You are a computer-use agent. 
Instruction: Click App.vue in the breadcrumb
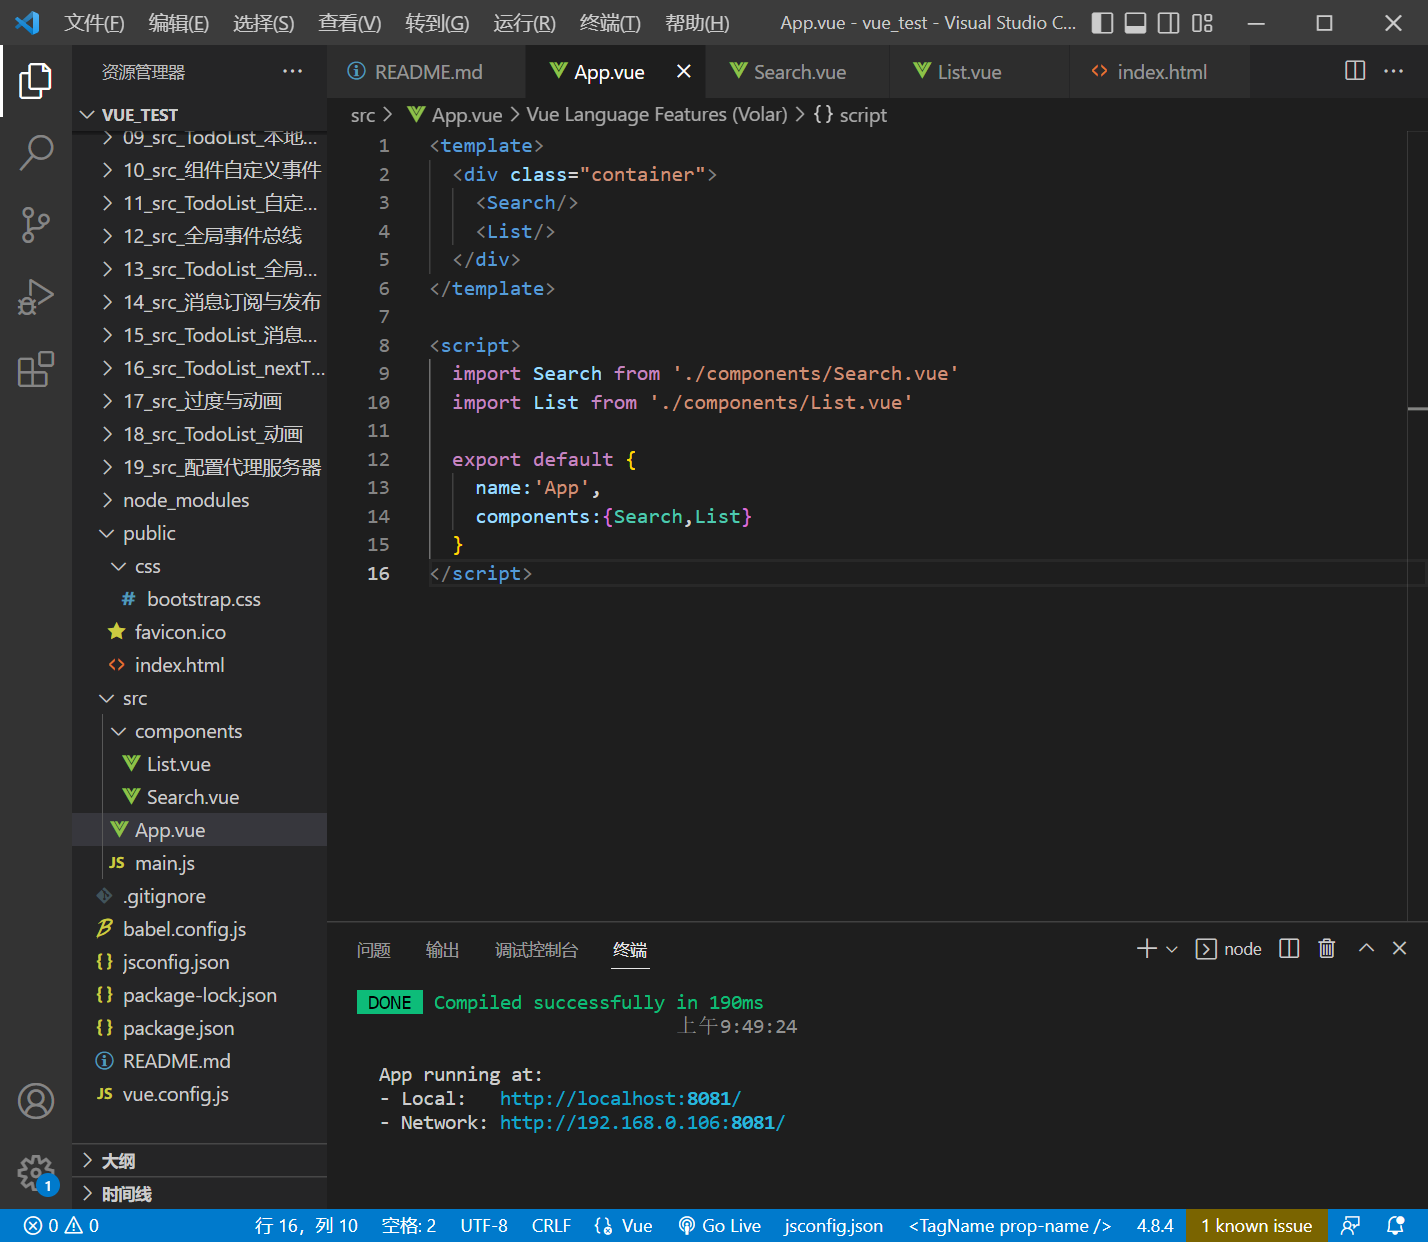point(455,115)
